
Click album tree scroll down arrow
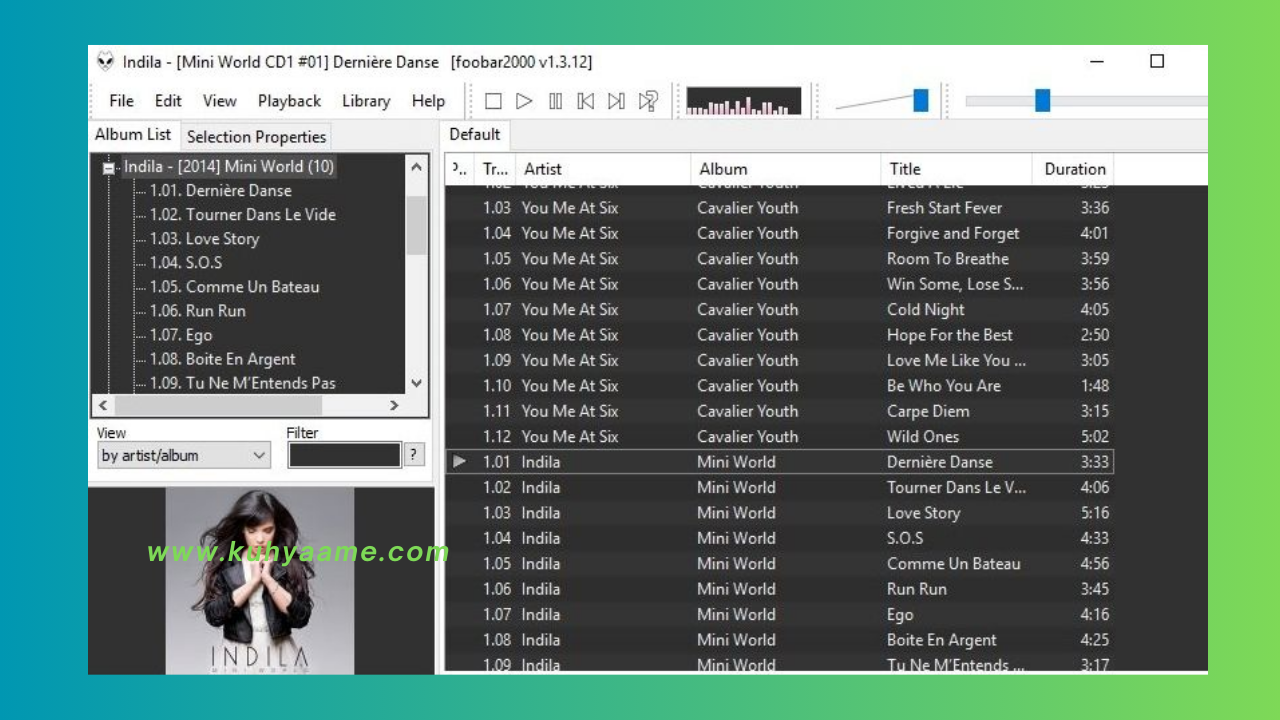click(417, 383)
